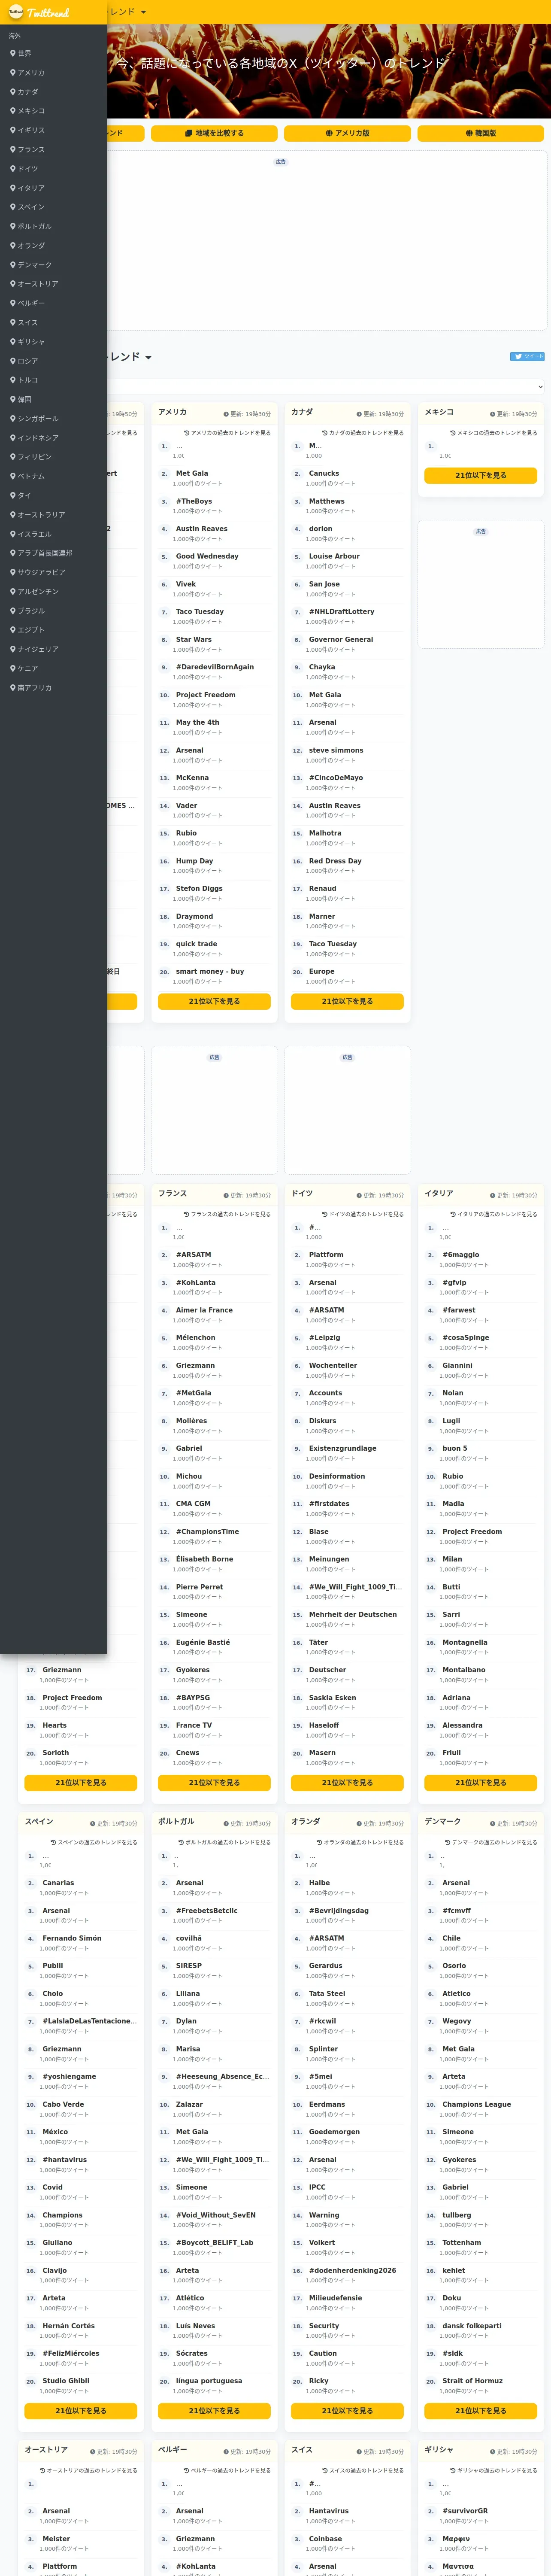View past trends for メキシコ

point(493,433)
